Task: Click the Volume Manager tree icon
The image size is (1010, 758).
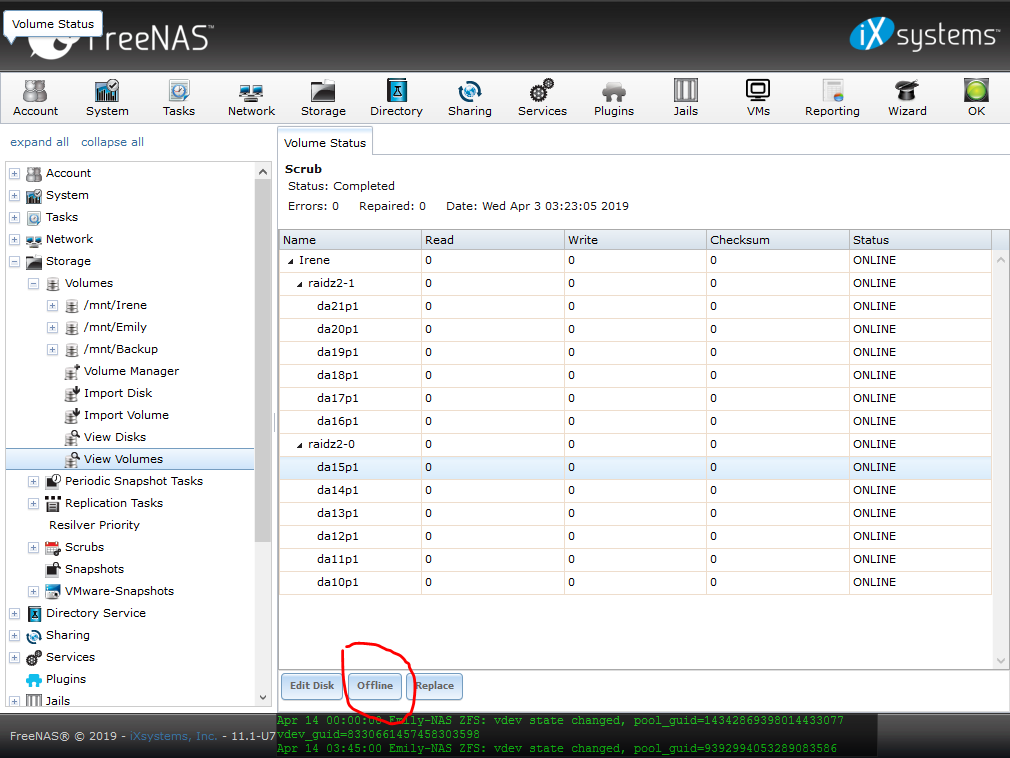Action: click(72, 372)
